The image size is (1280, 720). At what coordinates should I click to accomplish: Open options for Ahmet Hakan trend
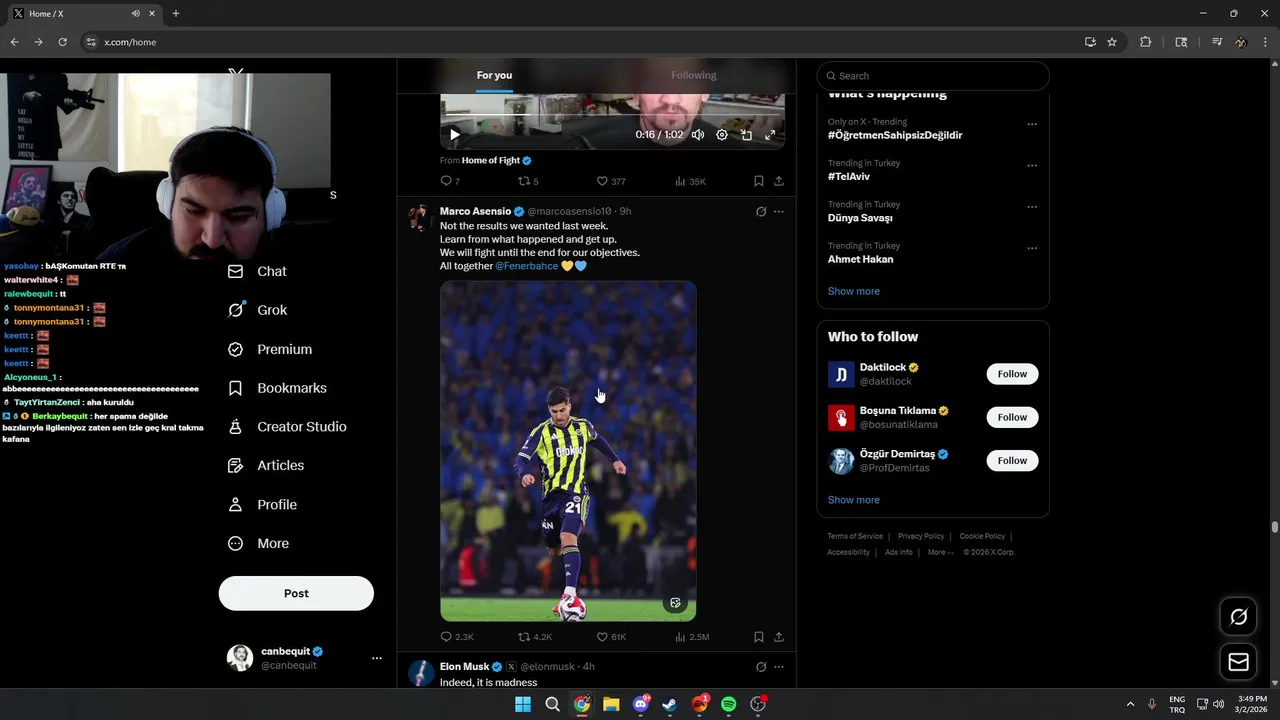tap(1032, 248)
